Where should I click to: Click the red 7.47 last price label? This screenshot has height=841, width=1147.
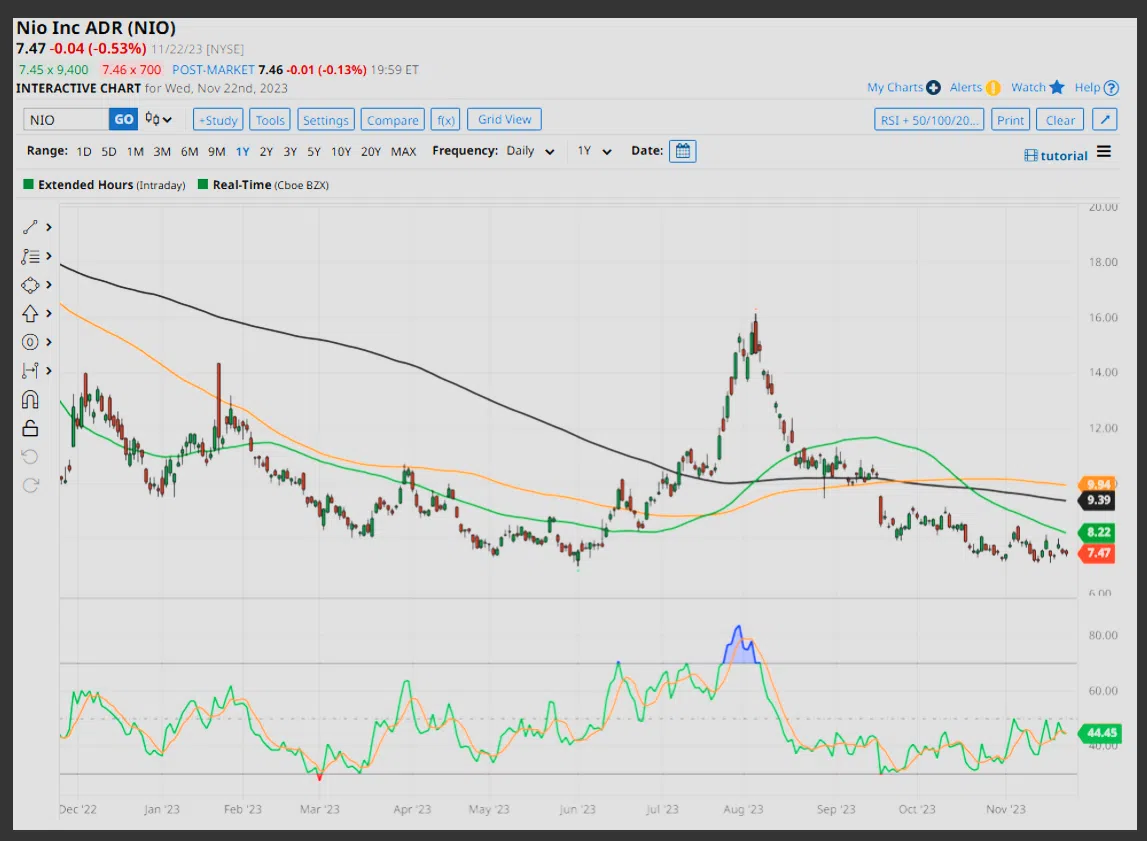tap(1098, 553)
